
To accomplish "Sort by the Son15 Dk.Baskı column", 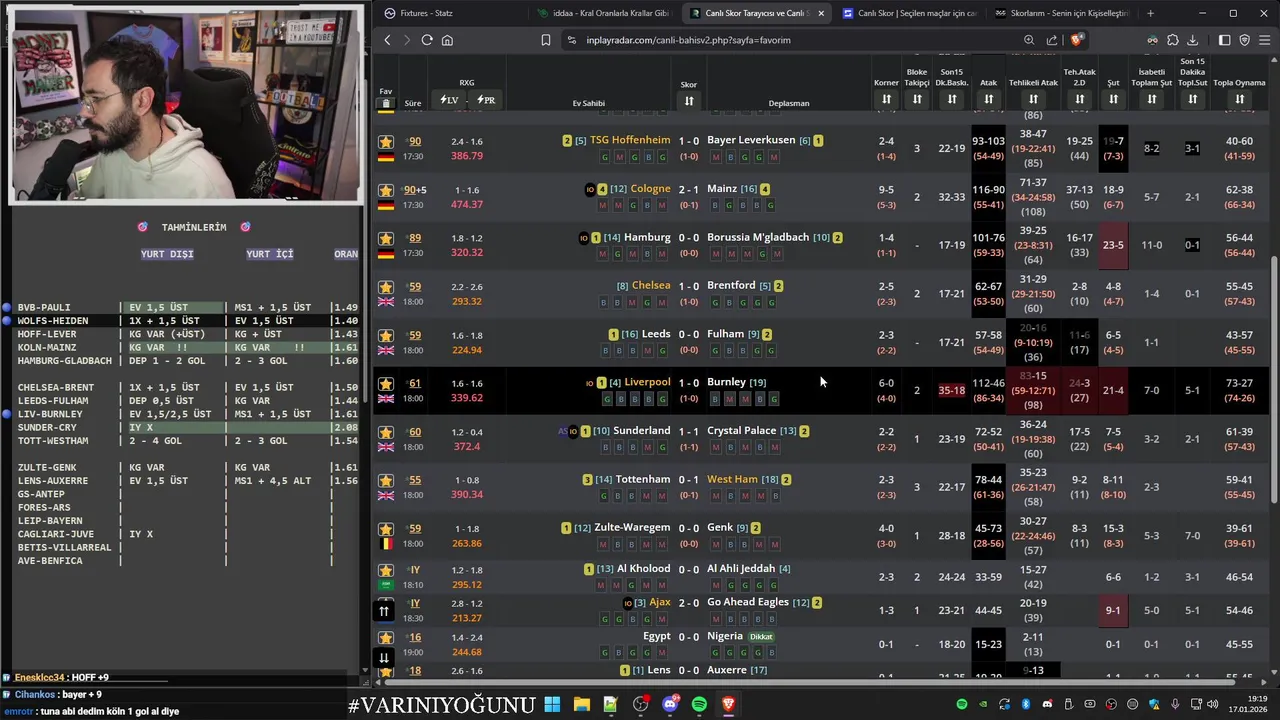I will [x=952, y=99].
